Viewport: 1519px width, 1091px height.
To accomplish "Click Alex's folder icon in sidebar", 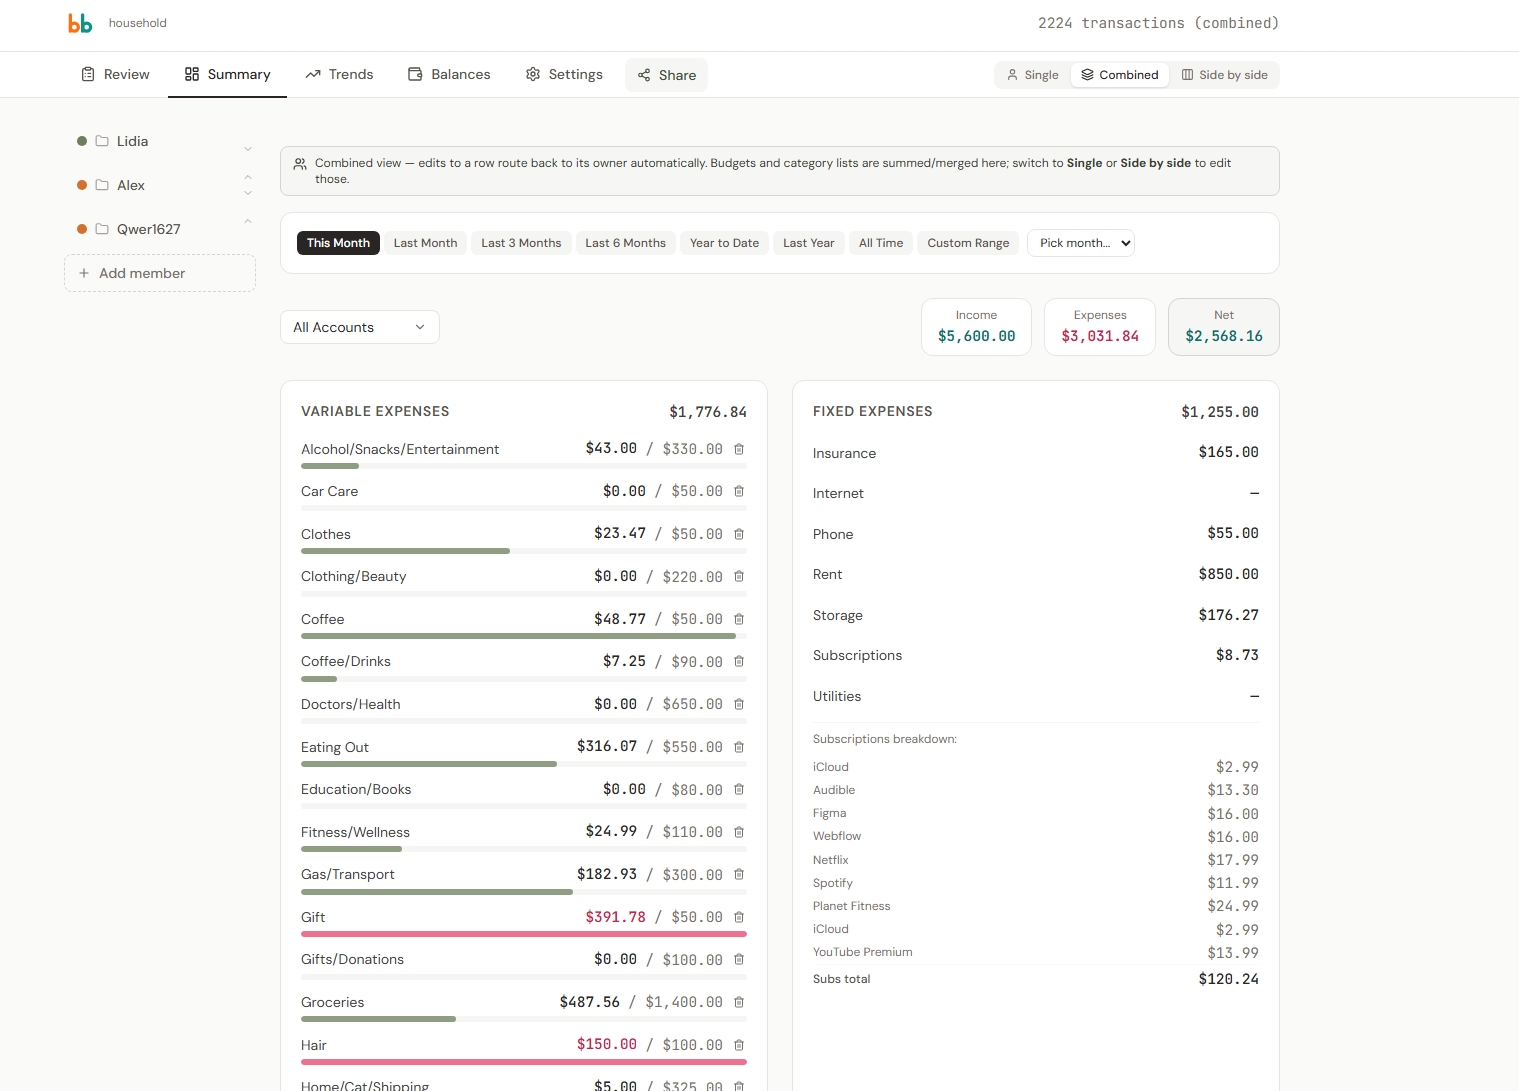I will [x=102, y=185].
